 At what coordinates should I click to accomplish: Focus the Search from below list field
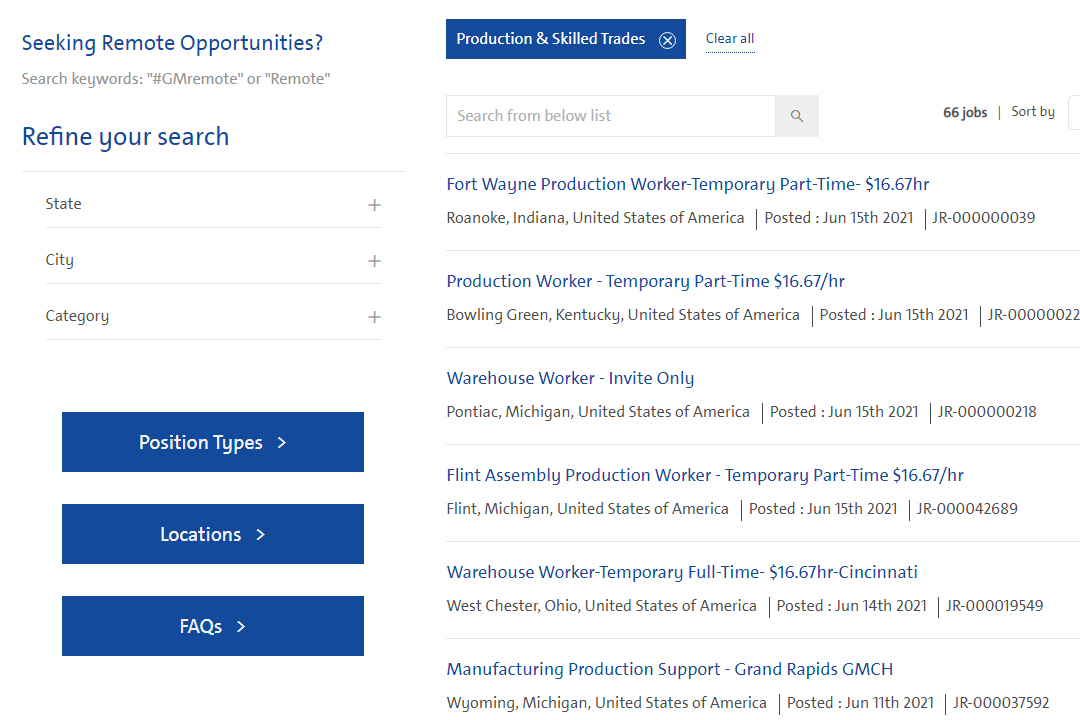[610, 116]
